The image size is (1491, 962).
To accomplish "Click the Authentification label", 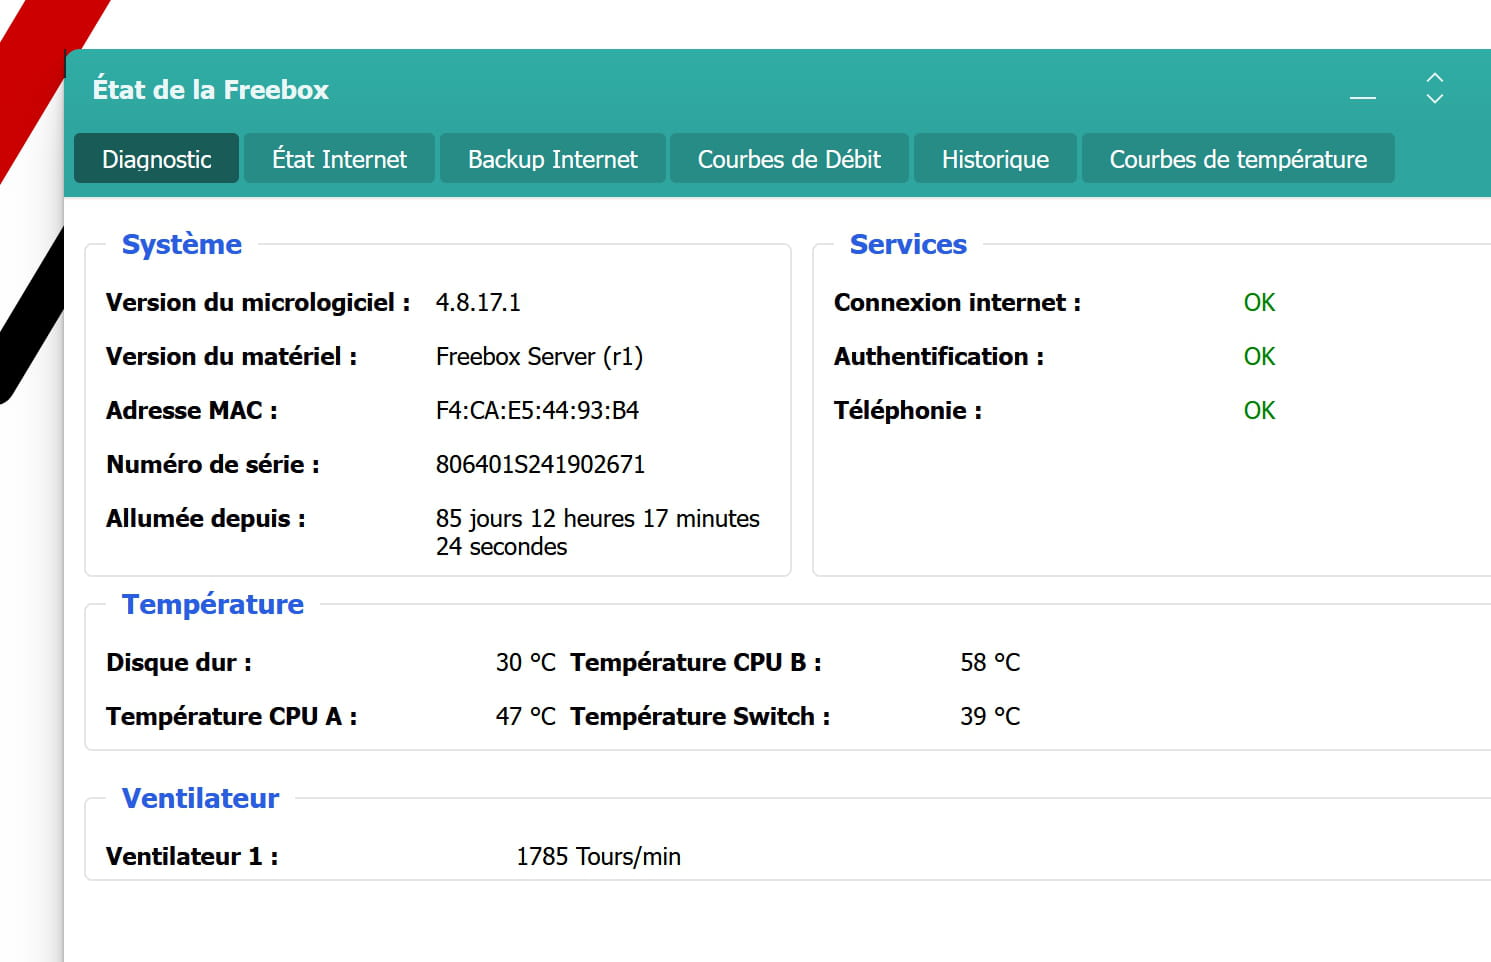I will [x=939, y=356].
